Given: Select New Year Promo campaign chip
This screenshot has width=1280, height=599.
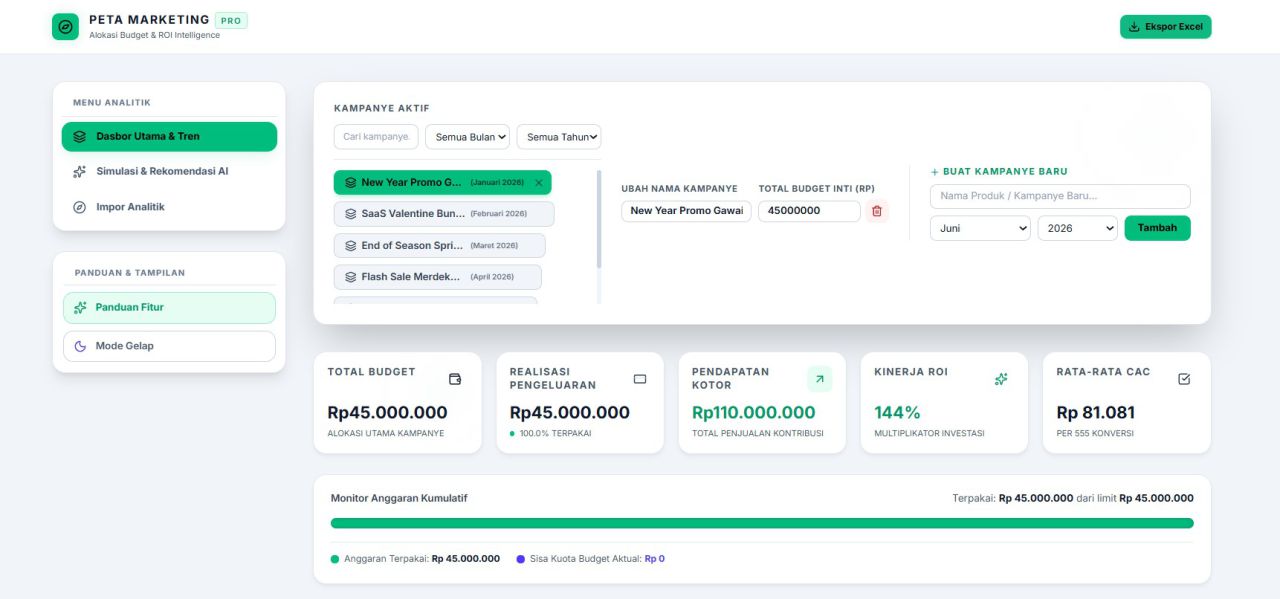Looking at the screenshot, I should point(442,183).
